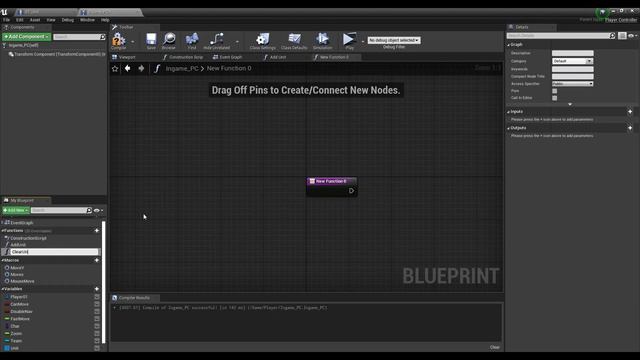
Task: Open the debug object selection dropdown
Action: point(394,40)
